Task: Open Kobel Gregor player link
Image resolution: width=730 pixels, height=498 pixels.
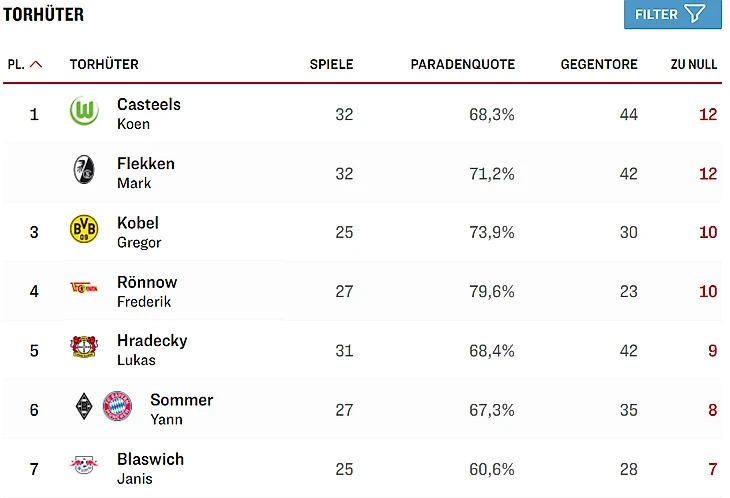Action: click(138, 231)
